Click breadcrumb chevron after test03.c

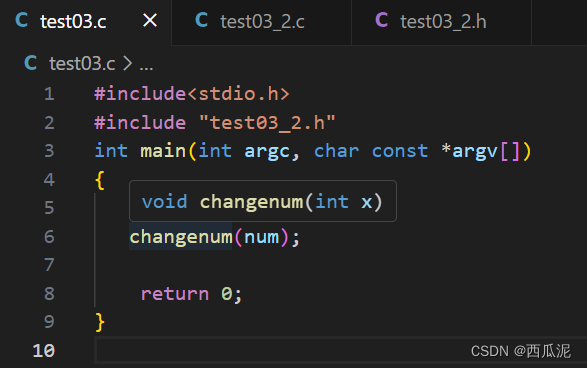click(x=127, y=63)
